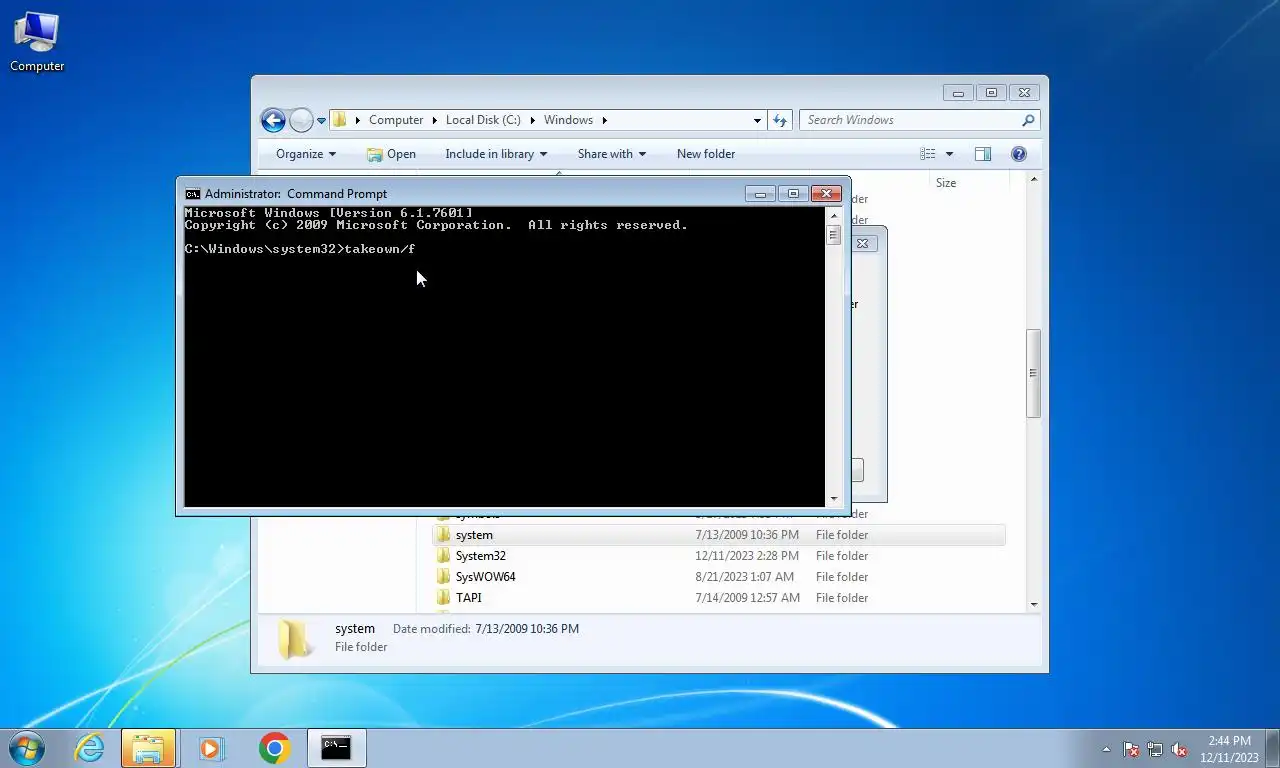The width and height of the screenshot is (1280, 768).
Task: Click the TAPI folder icon
Action: pyautogui.click(x=444, y=598)
